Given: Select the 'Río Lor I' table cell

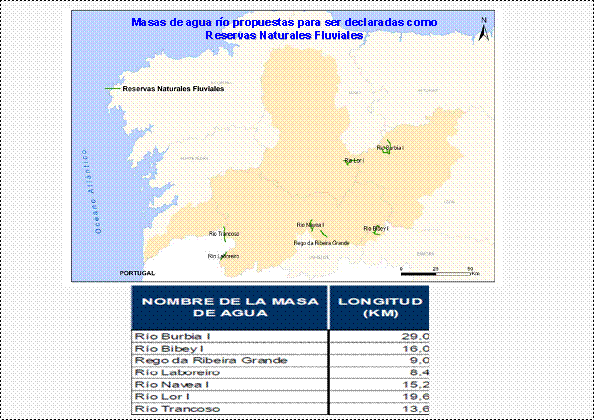Looking at the screenshot, I should click(x=230, y=397).
